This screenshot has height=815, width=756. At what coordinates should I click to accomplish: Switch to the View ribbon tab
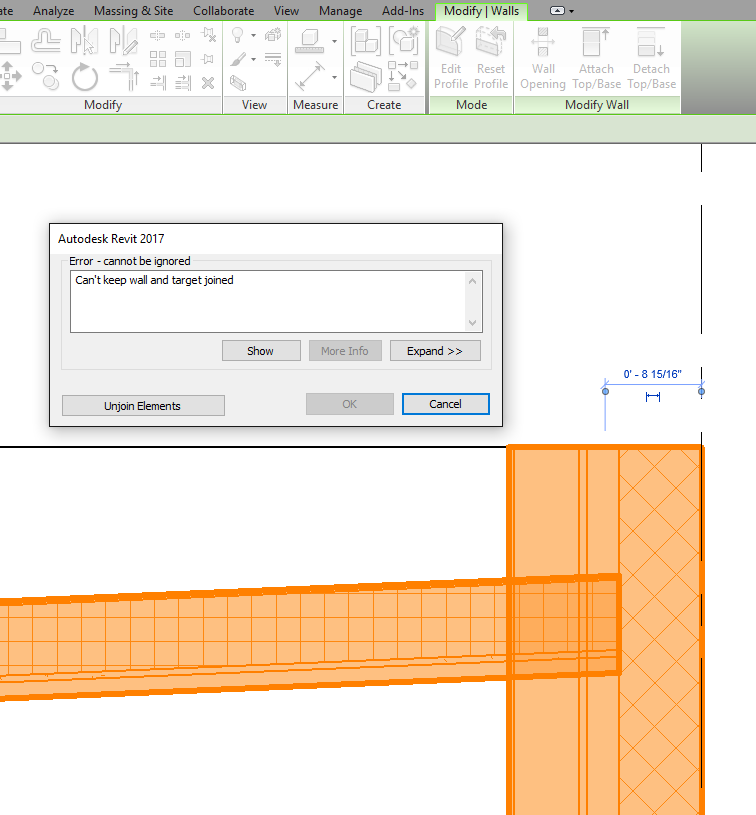(286, 11)
